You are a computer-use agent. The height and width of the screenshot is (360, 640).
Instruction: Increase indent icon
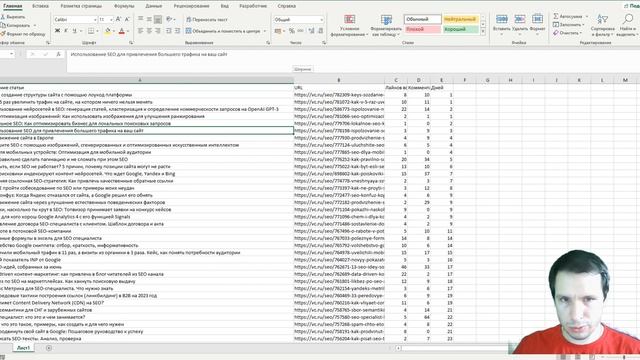pyautogui.click(x=177, y=31)
